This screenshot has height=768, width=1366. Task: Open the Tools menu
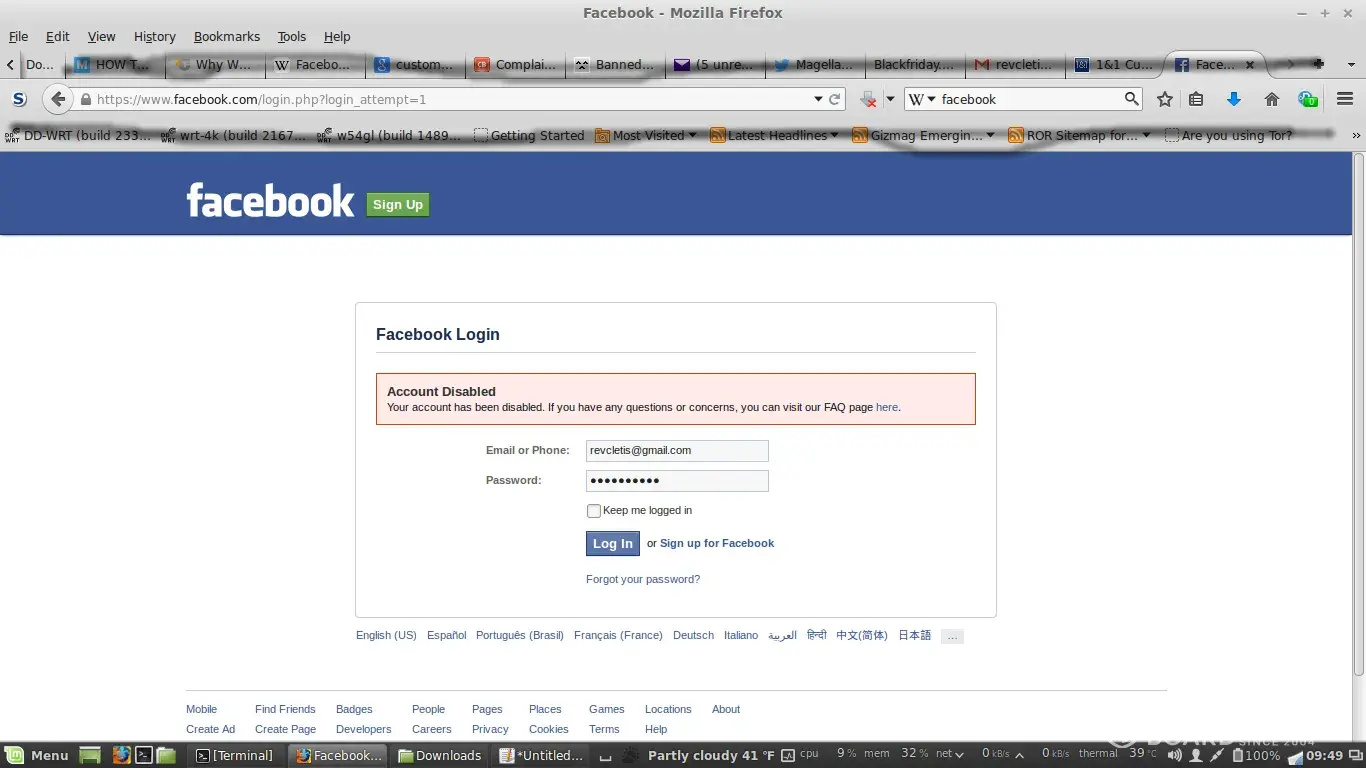tap(292, 36)
